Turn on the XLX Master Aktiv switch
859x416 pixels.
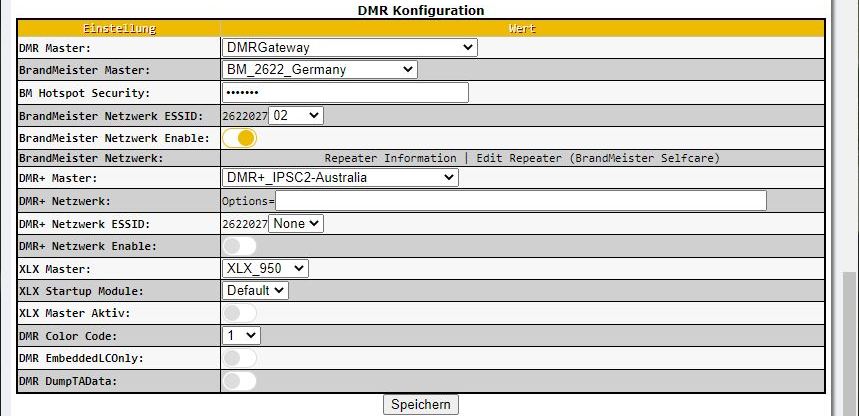239,313
